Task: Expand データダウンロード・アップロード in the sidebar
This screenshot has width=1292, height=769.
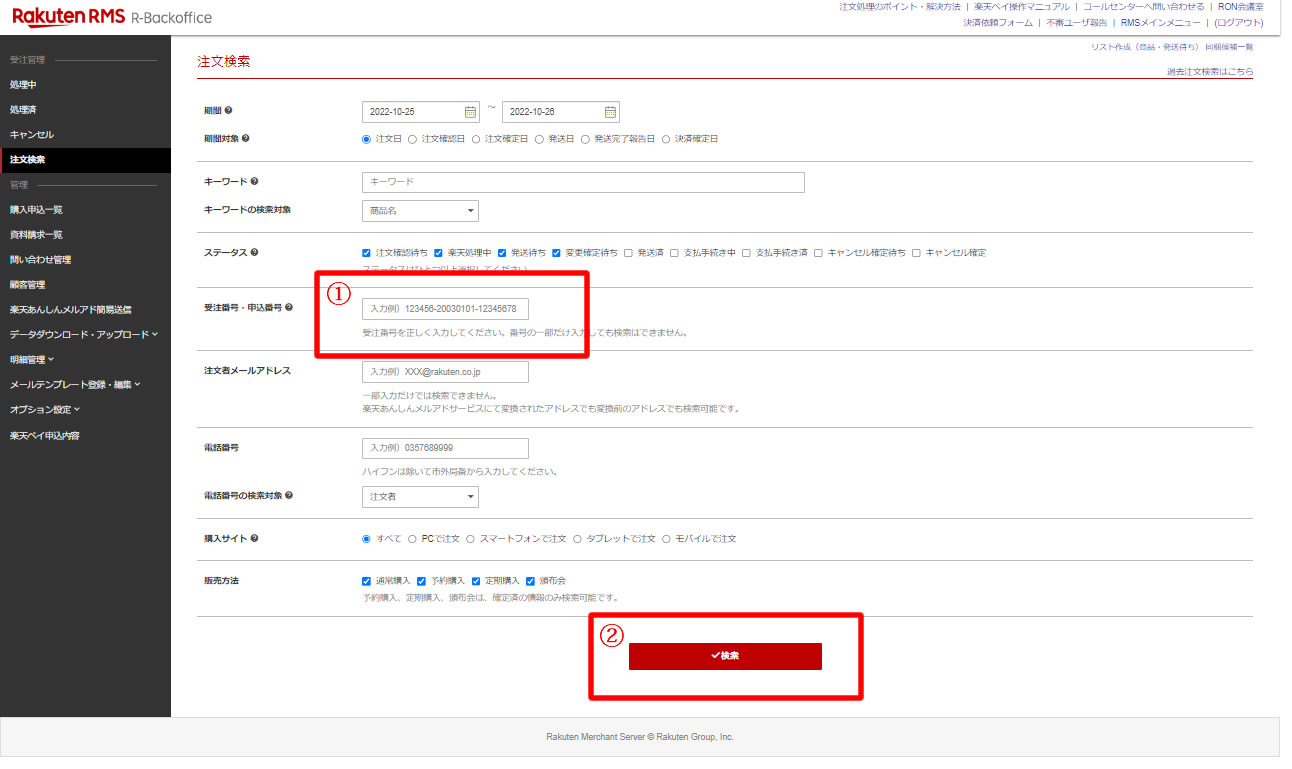Action: (83, 334)
